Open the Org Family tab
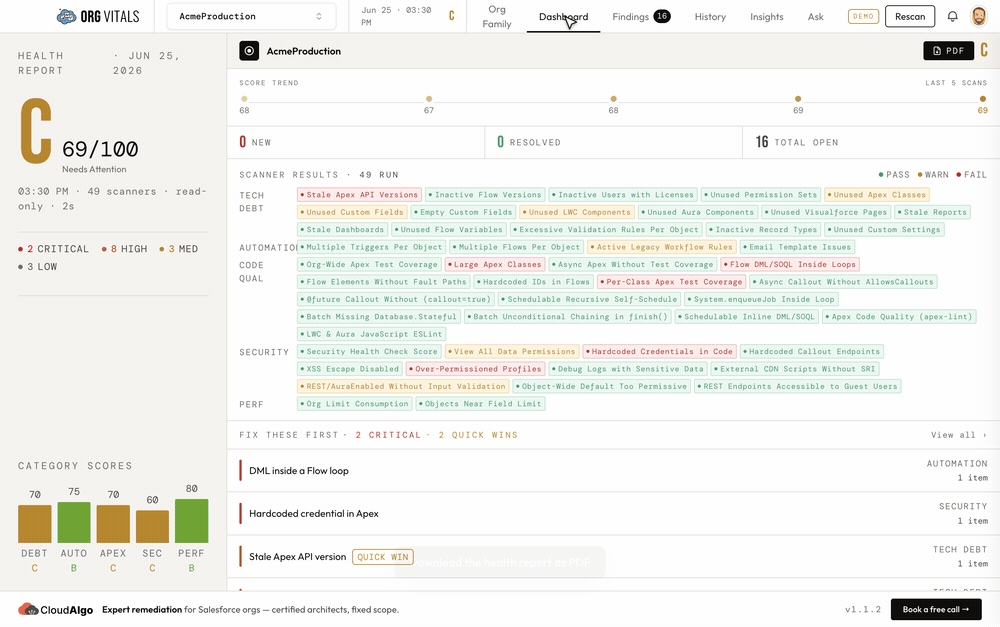This screenshot has height=627, width=1000. pos(497,17)
